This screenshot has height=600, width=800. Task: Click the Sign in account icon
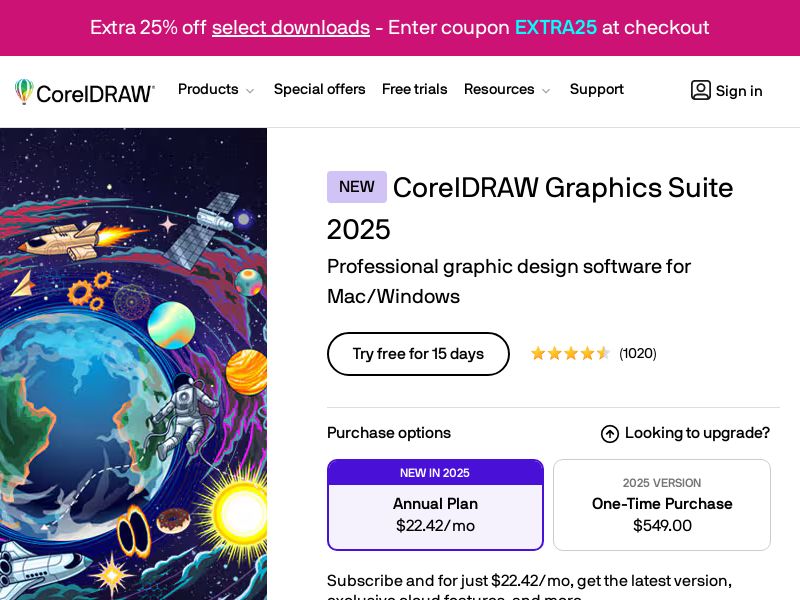pyautogui.click(x=701, y=90)
